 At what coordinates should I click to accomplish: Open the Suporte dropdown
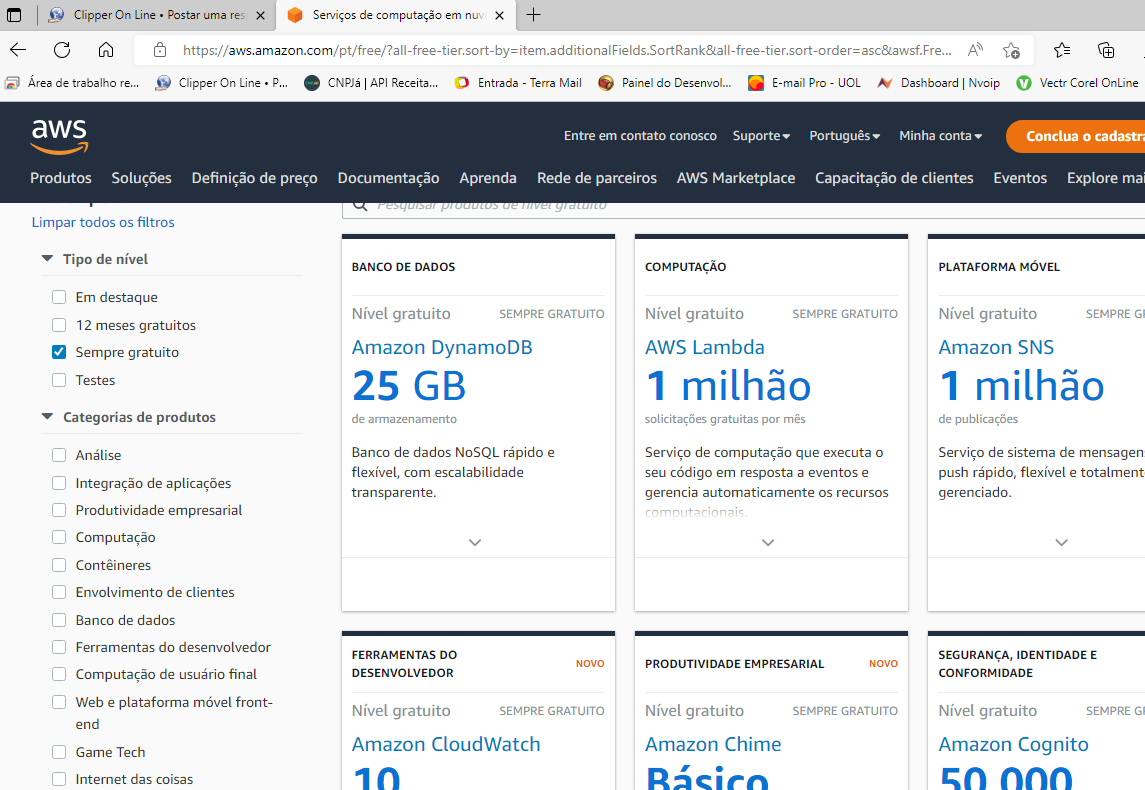pyautogui.click(x=762, y=136)
